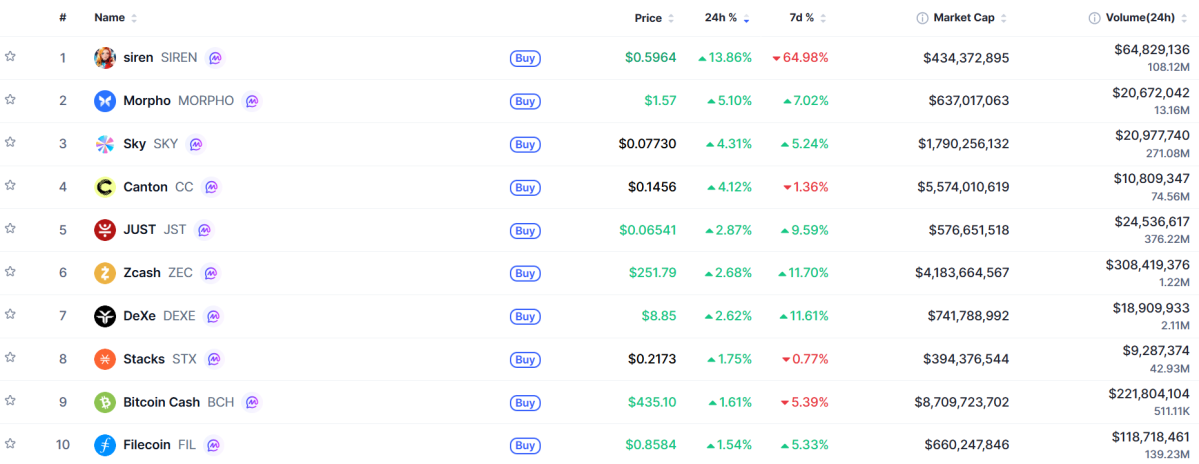
Task: Click siren price $0.5964
Action: coord(651,57)
